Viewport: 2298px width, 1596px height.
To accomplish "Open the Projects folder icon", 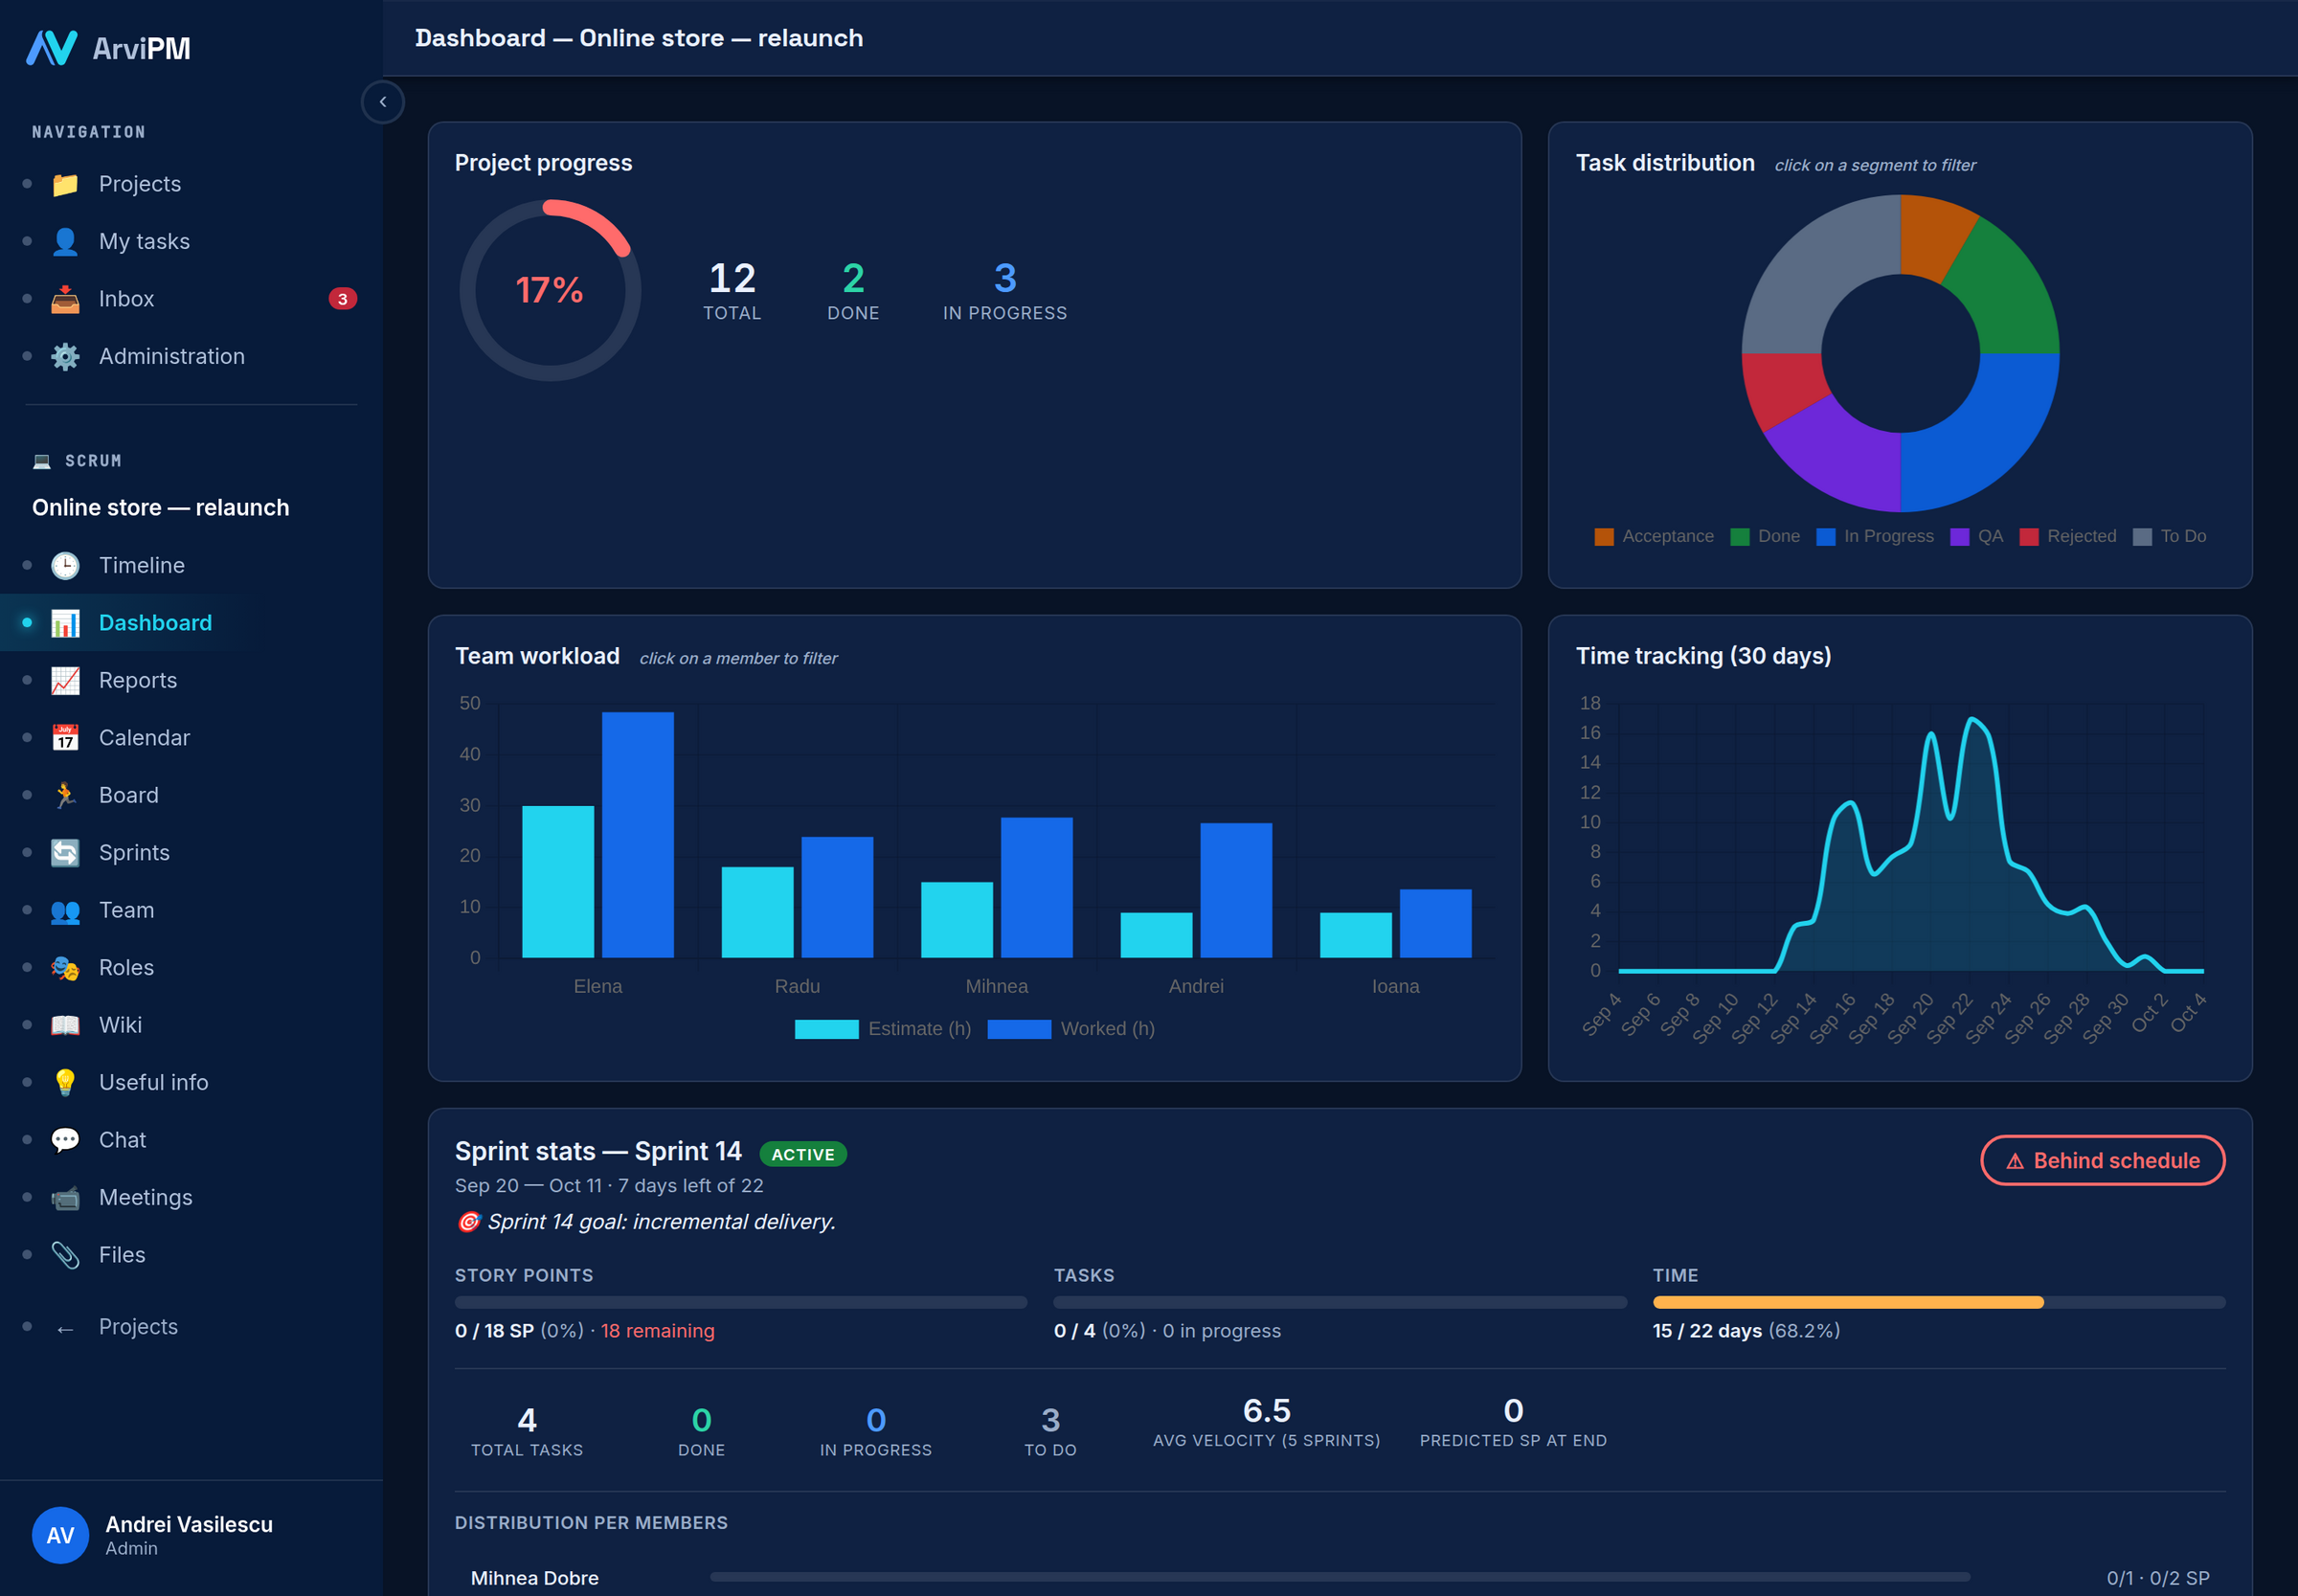I will tap(65, 184).
